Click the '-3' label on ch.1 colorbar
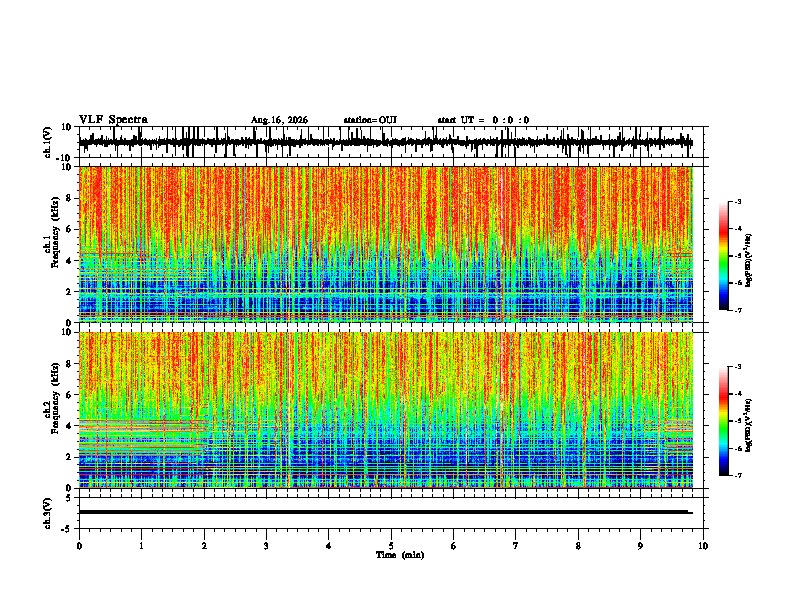792x612 pixels. [x=737, y=201]
